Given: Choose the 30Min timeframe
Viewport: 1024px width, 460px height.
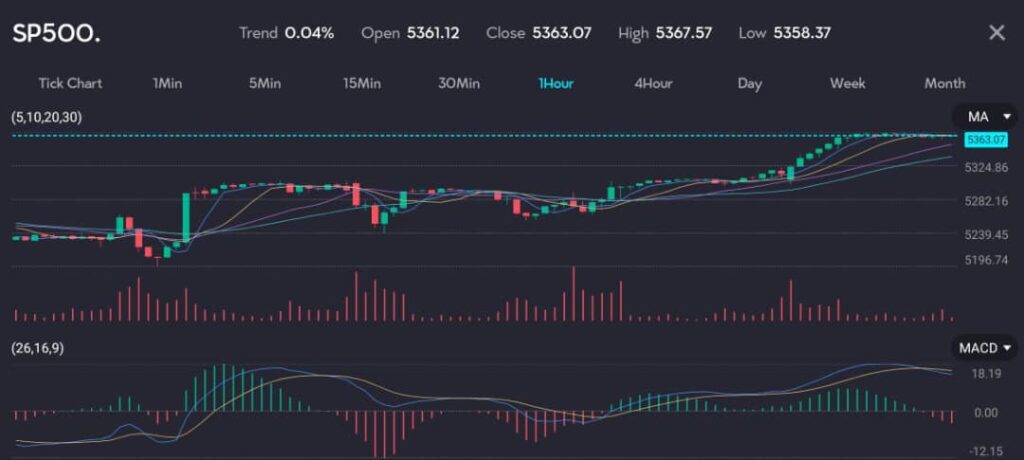Looking at the screenshot, I should [x=459, y=83].
